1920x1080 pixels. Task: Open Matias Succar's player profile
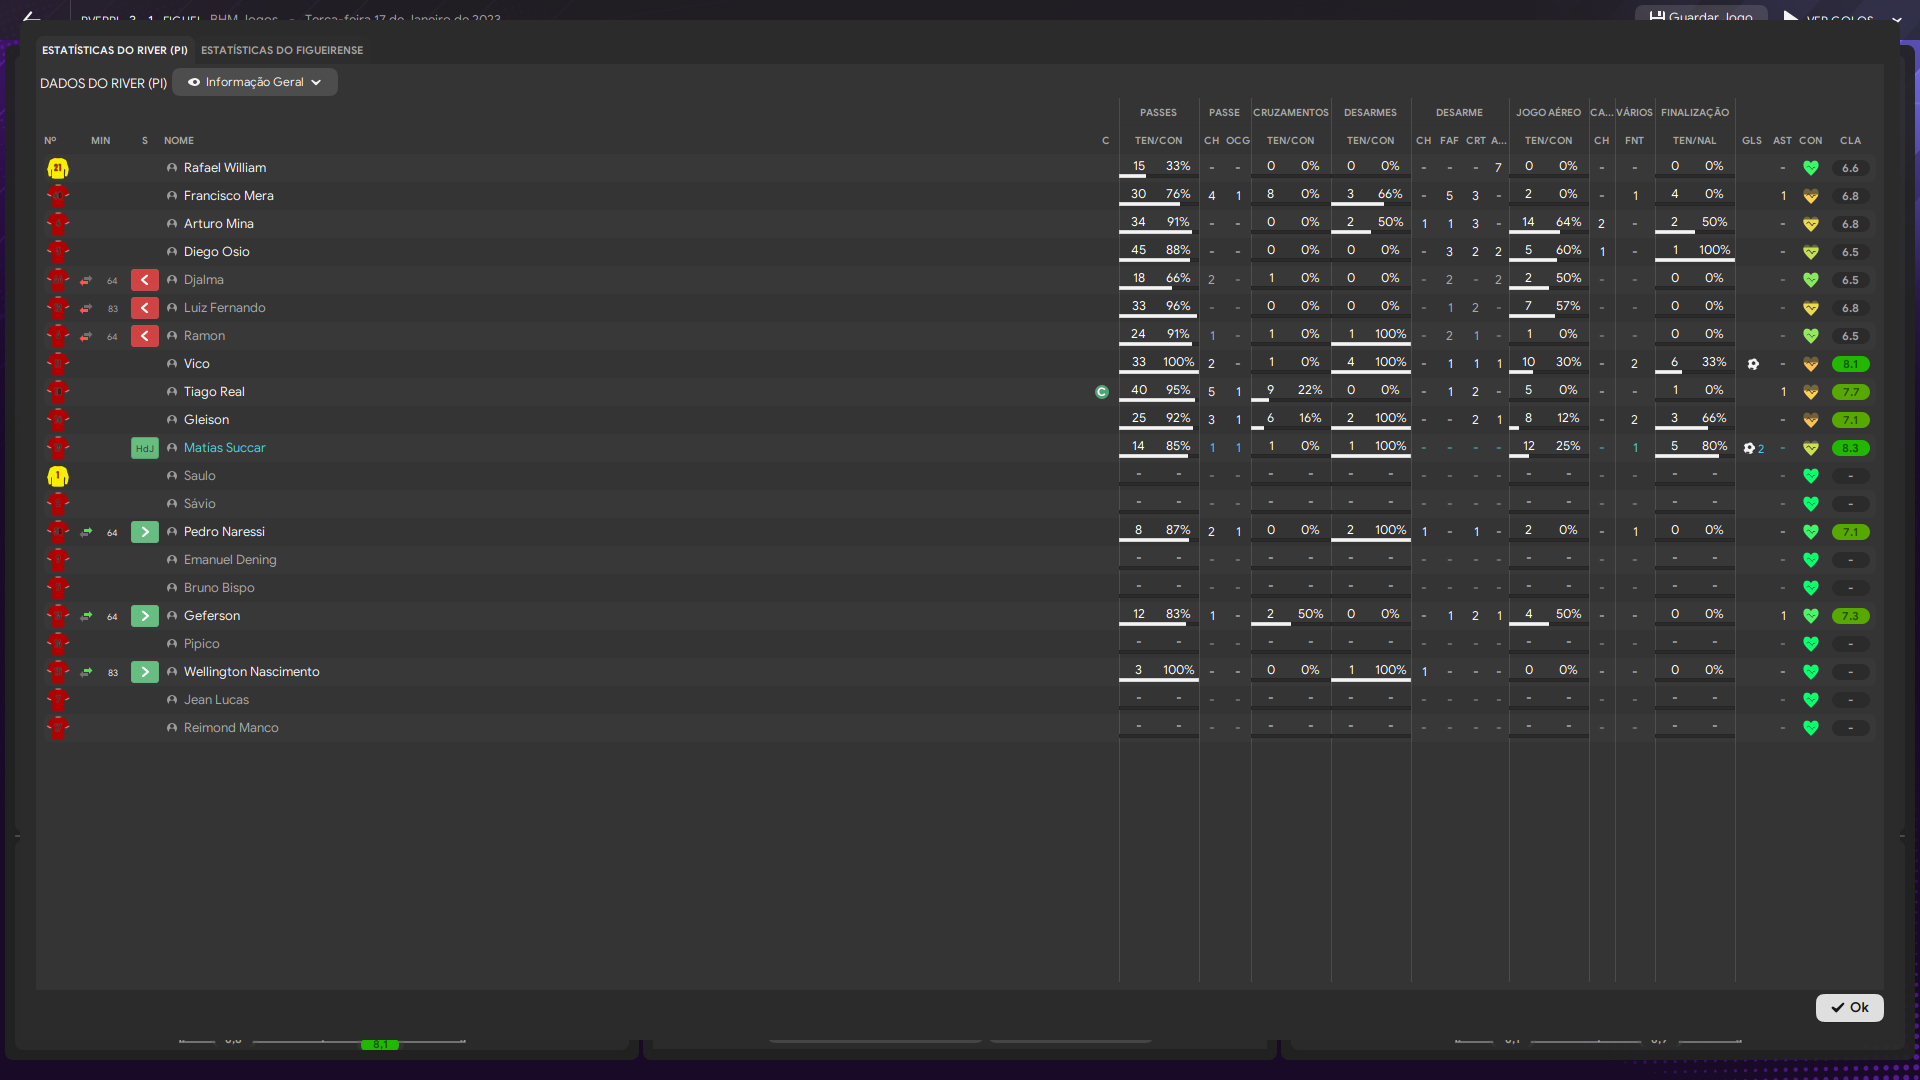[224, 448]
